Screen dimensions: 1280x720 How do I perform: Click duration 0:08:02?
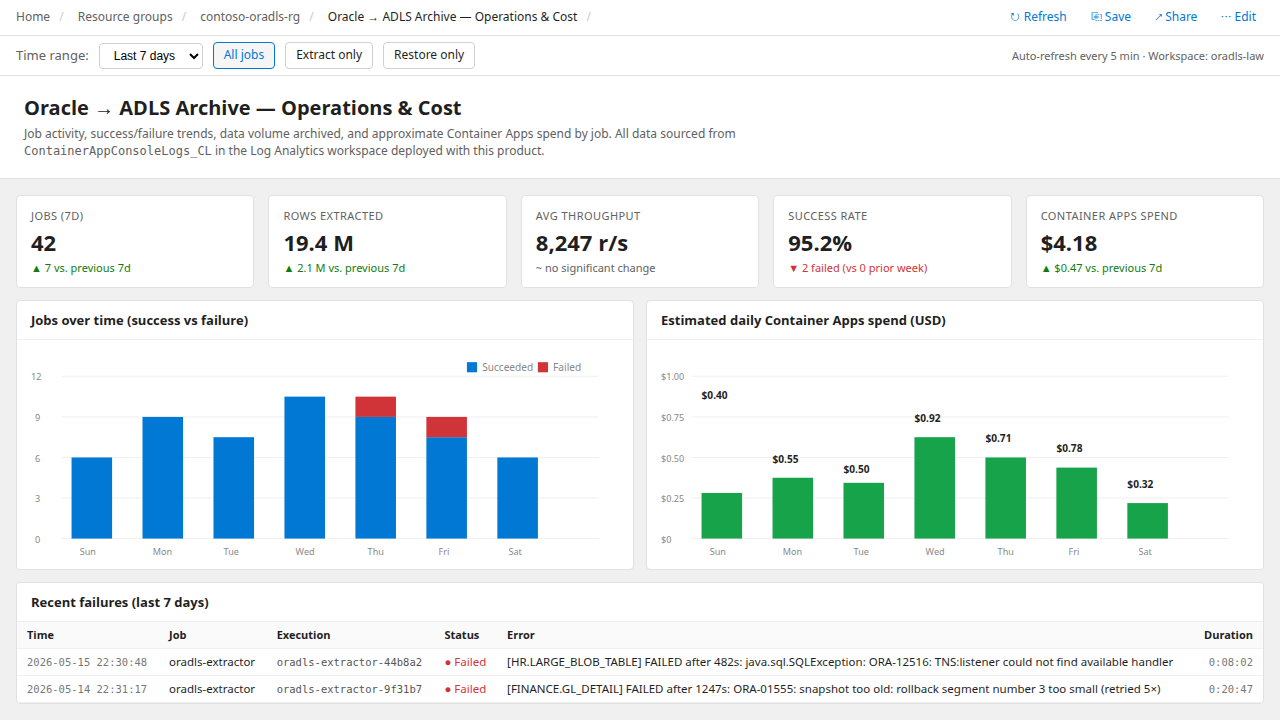1230,662
